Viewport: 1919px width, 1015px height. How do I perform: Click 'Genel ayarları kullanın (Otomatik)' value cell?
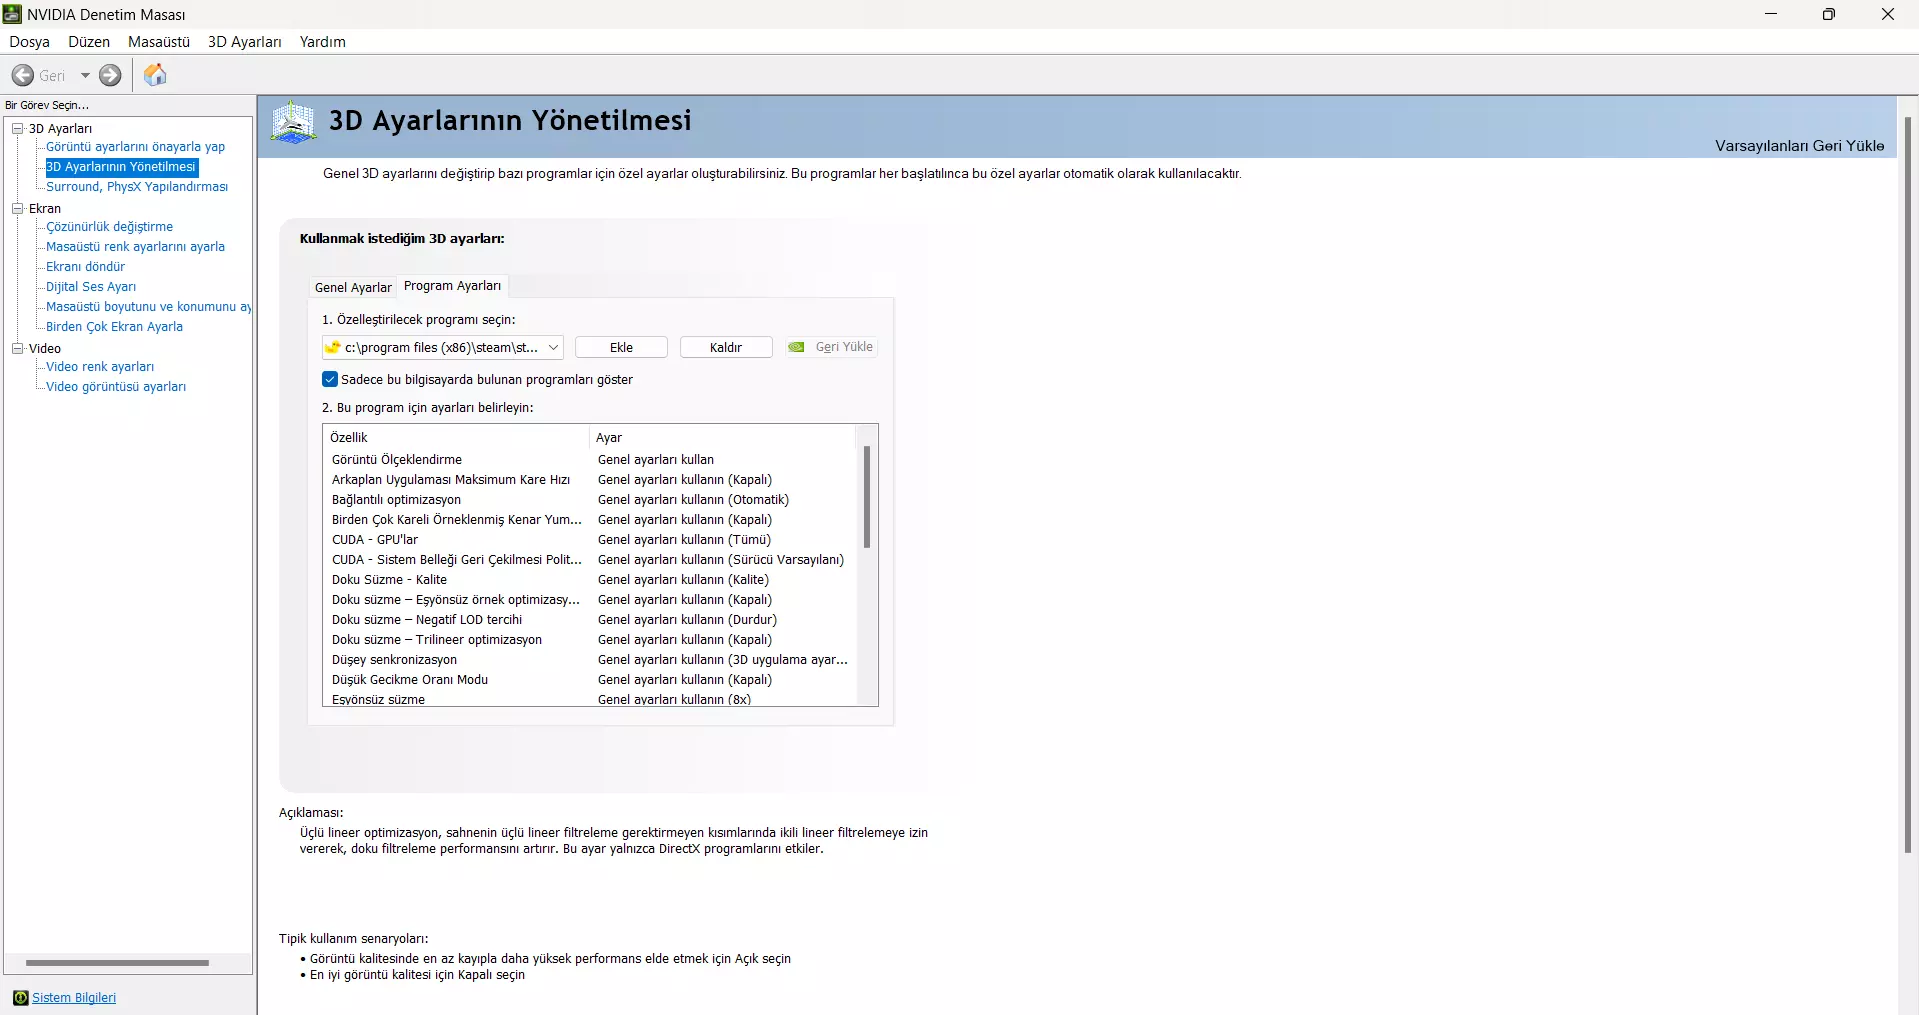[x=693, y=500]
